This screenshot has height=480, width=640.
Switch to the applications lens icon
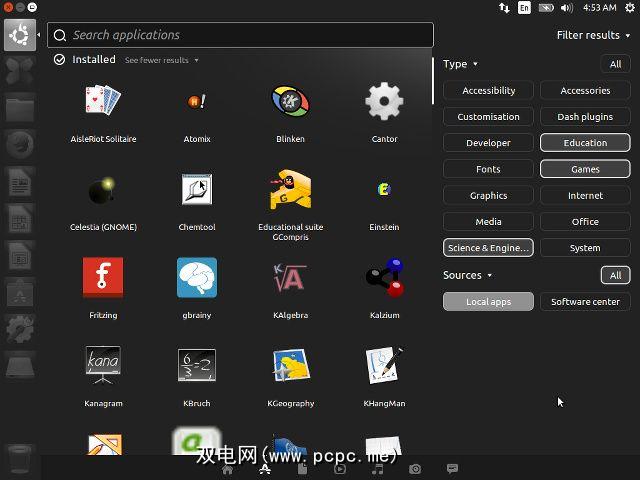[265, 469]
